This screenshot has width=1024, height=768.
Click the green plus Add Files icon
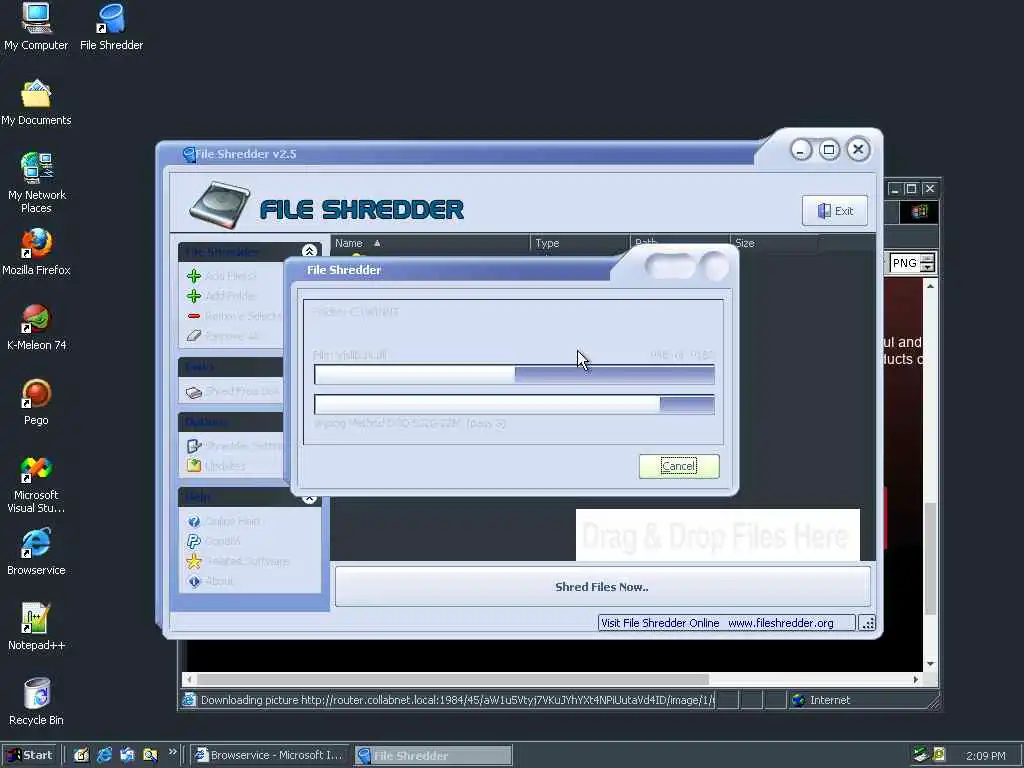194,276
